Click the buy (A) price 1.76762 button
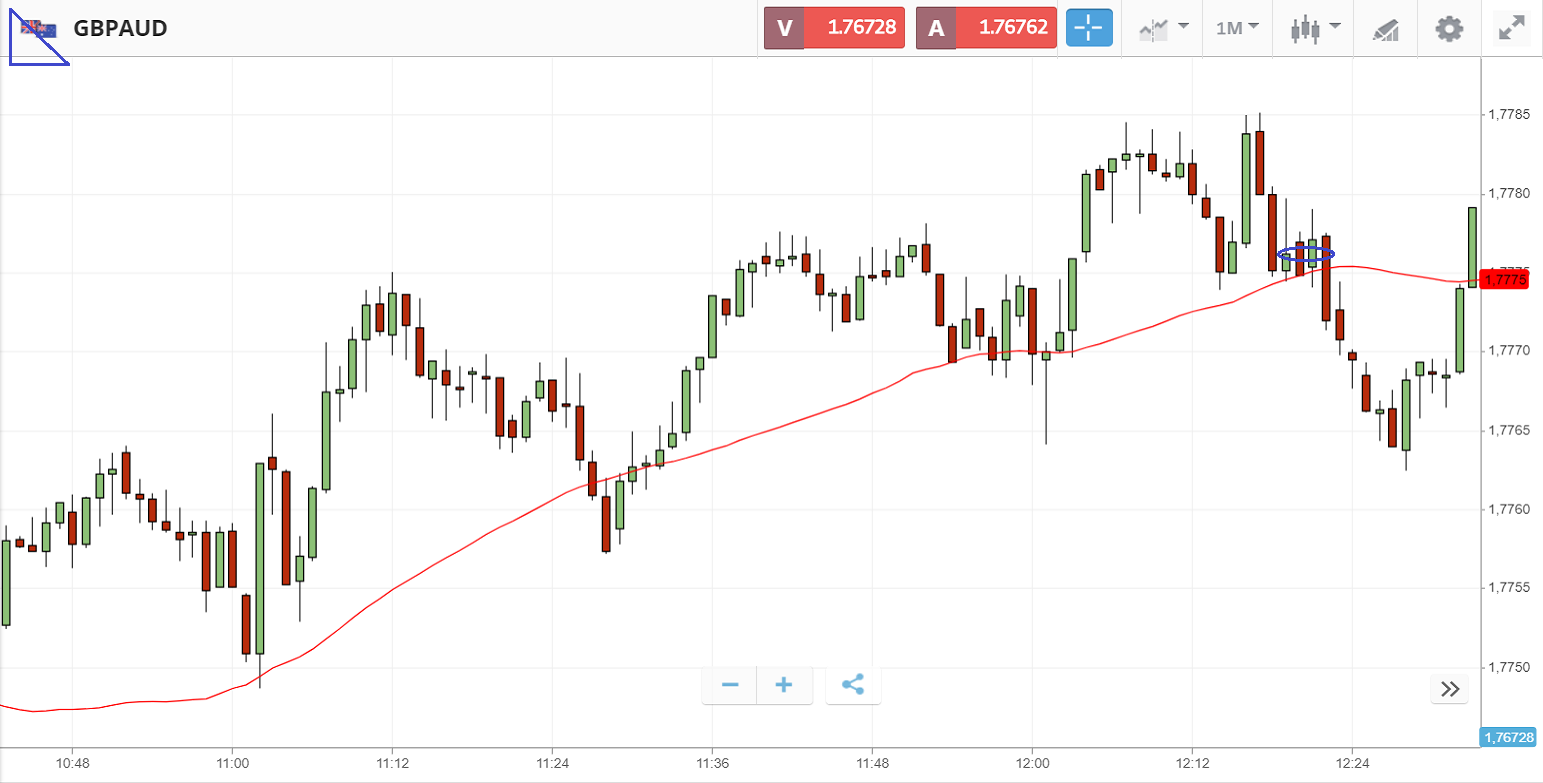Viewport: 1543px width, 783px height. tap(986, 28)
